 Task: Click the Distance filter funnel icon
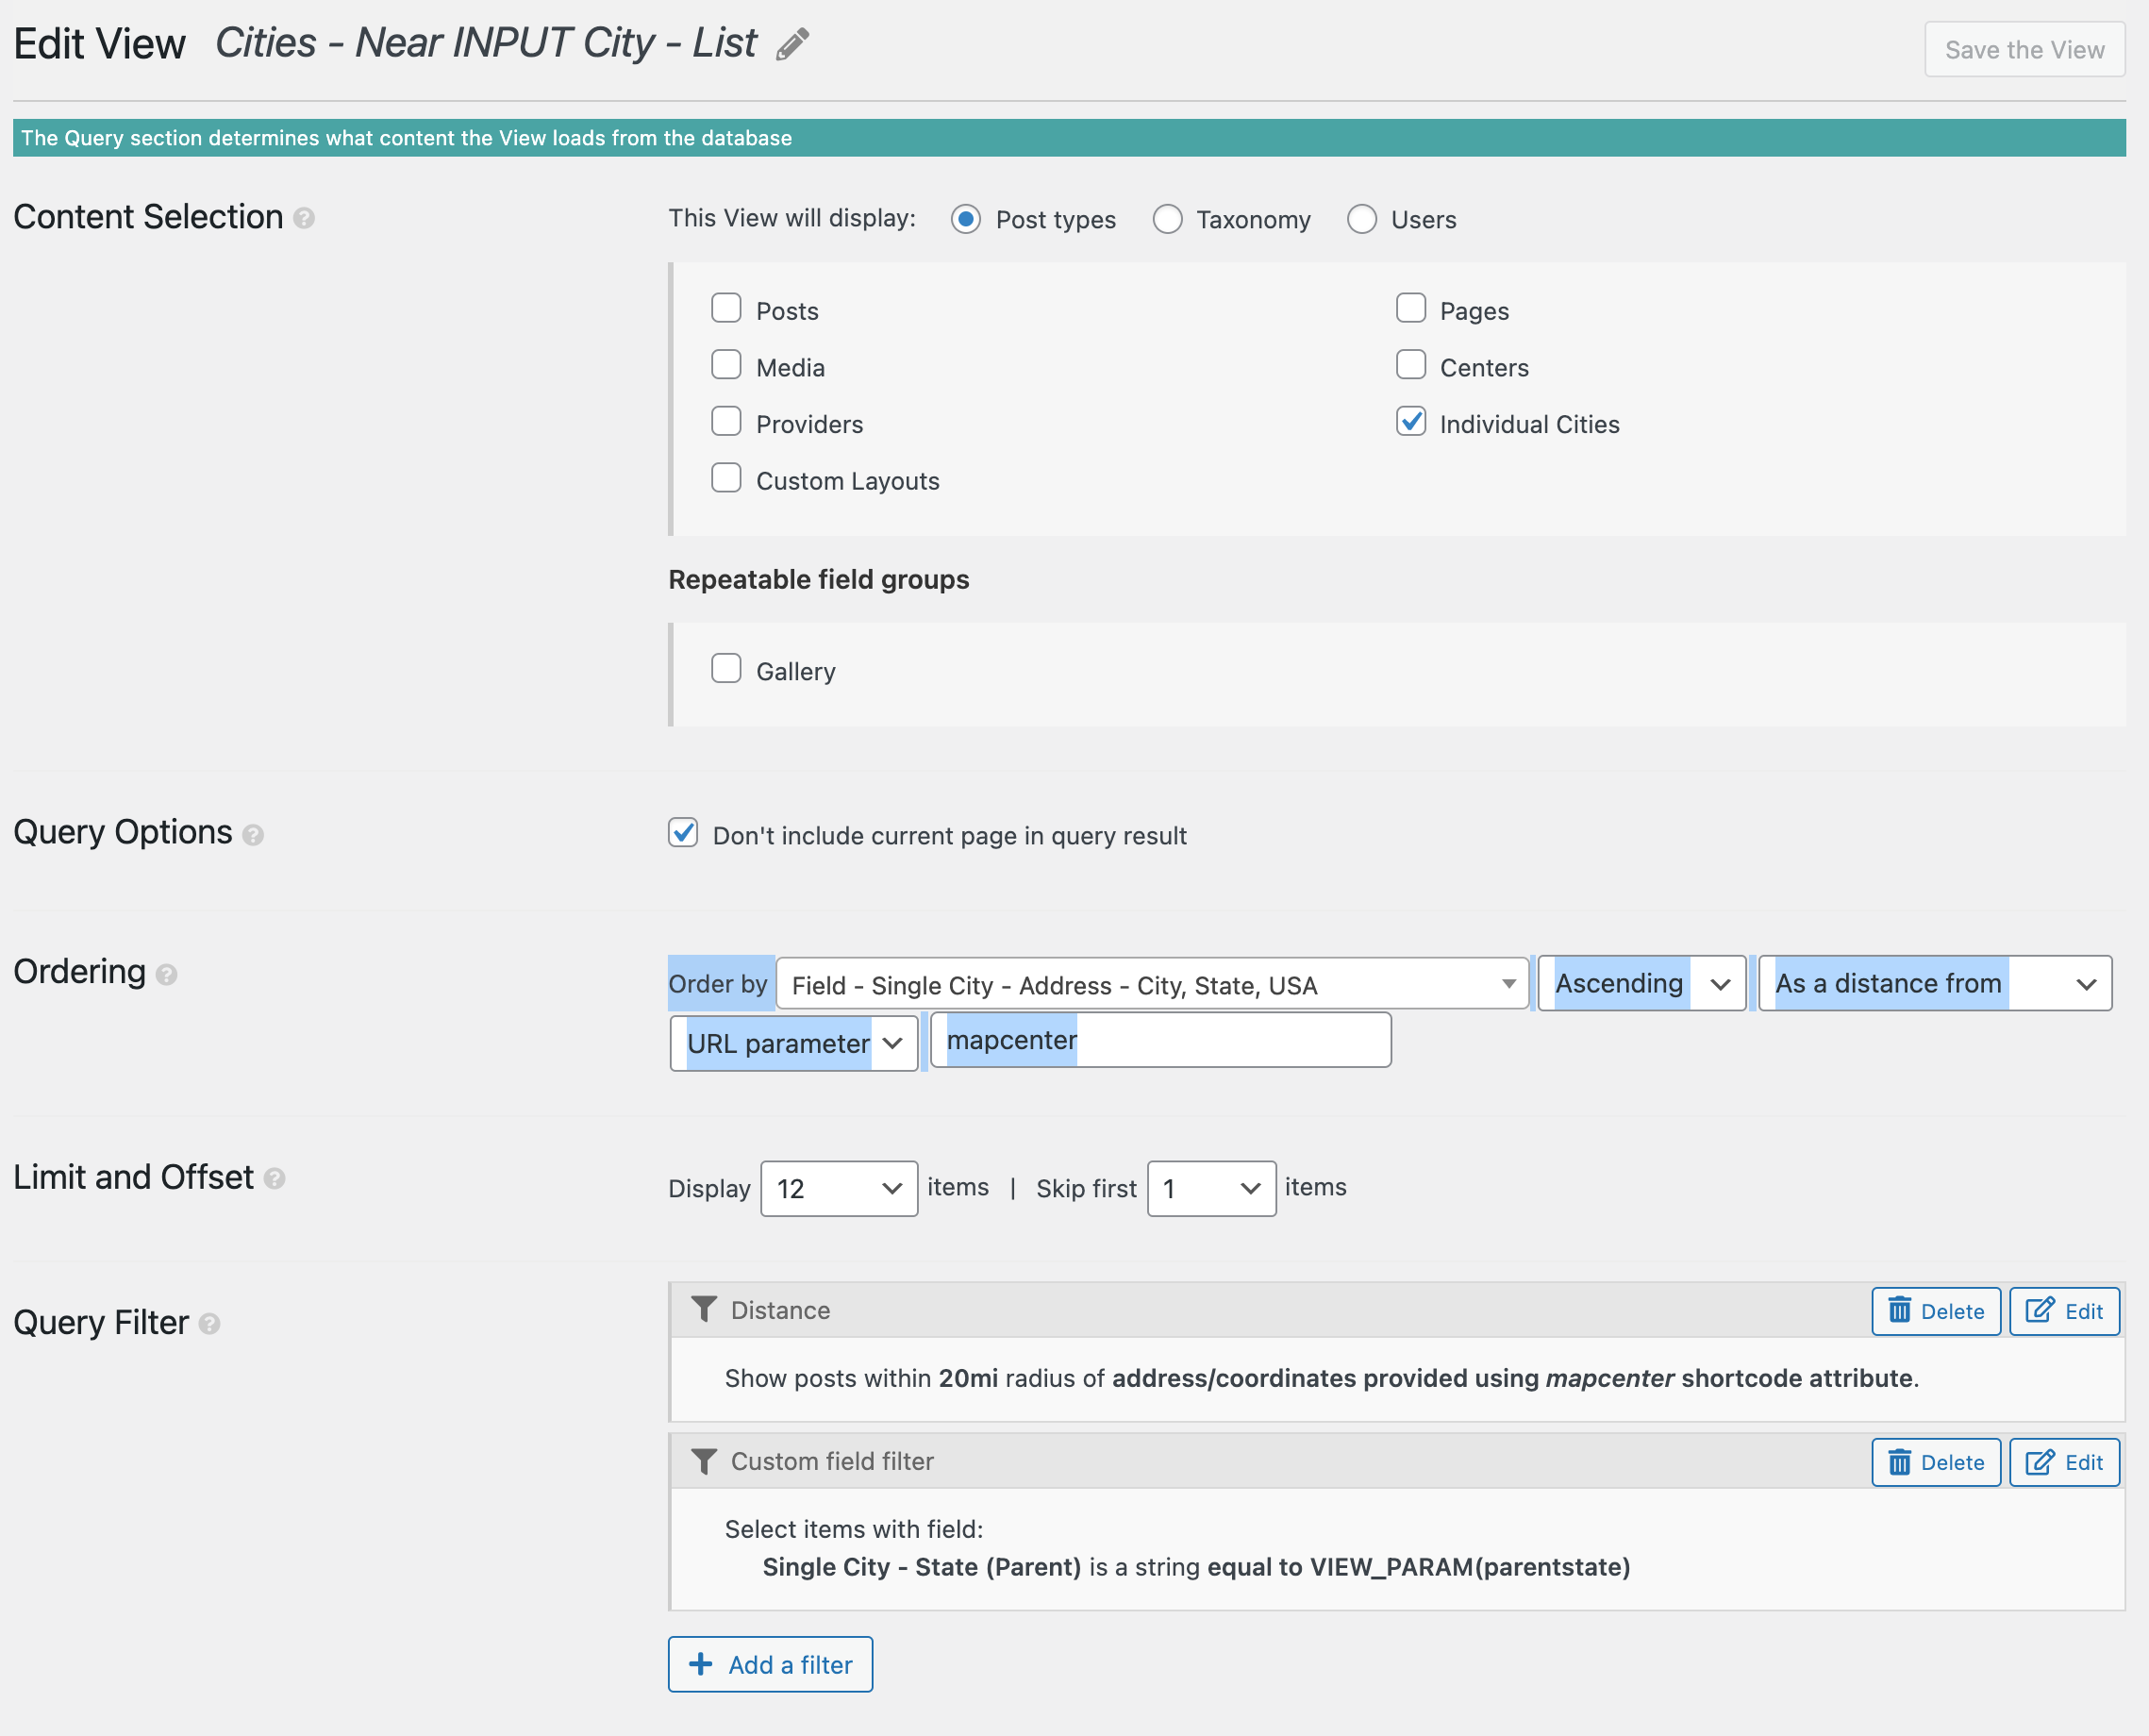click(x=704, y=1310)
